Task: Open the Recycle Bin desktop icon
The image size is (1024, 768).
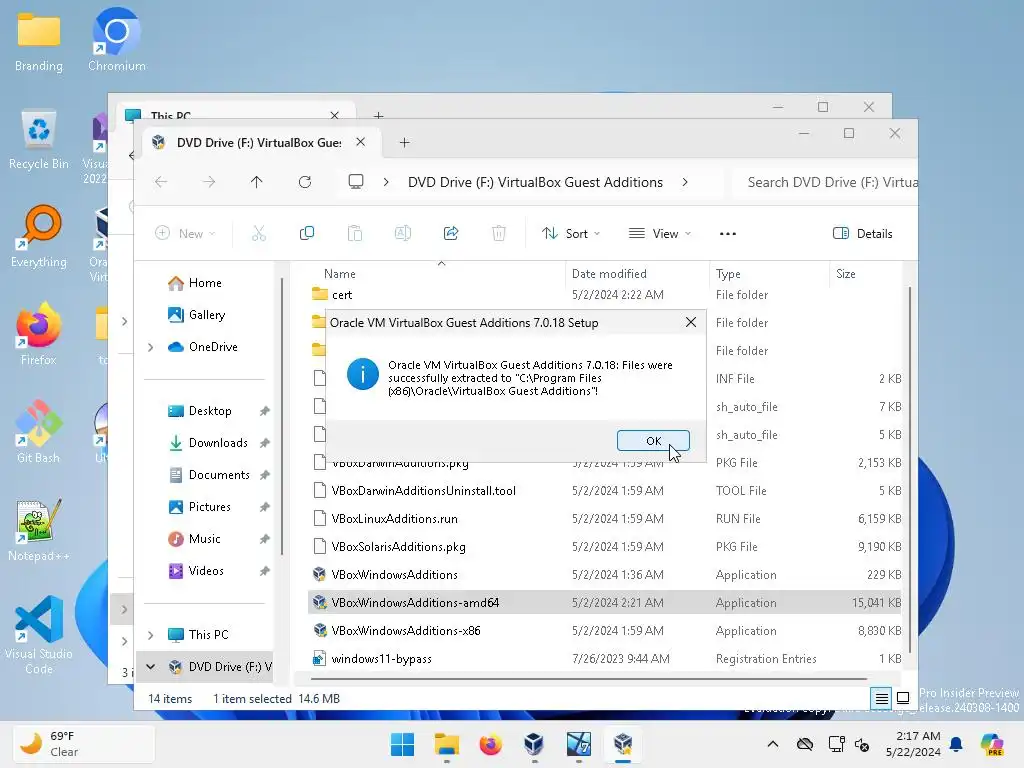Action: click(x=39, y=139)
